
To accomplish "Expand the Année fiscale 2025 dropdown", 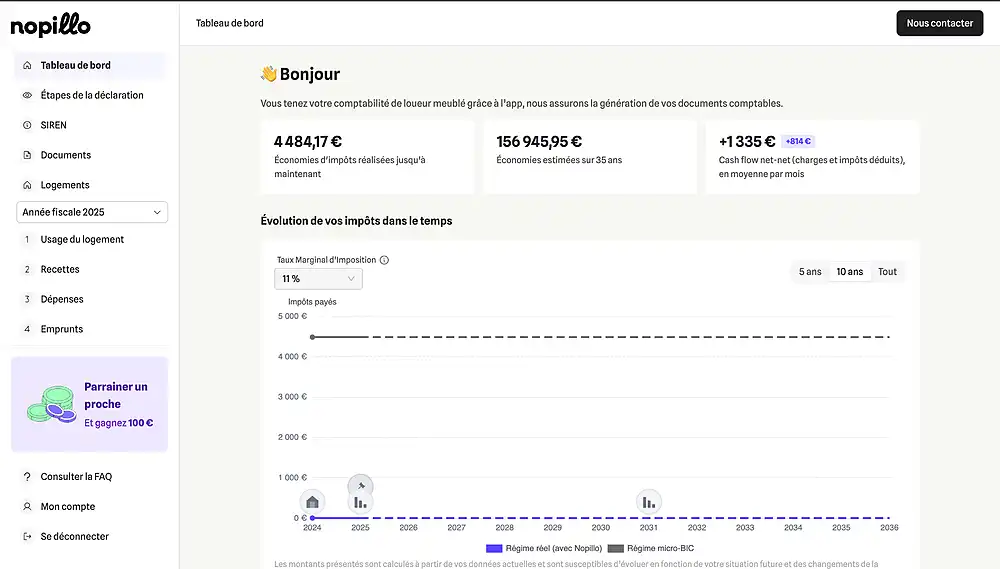I will click(92, 212).
